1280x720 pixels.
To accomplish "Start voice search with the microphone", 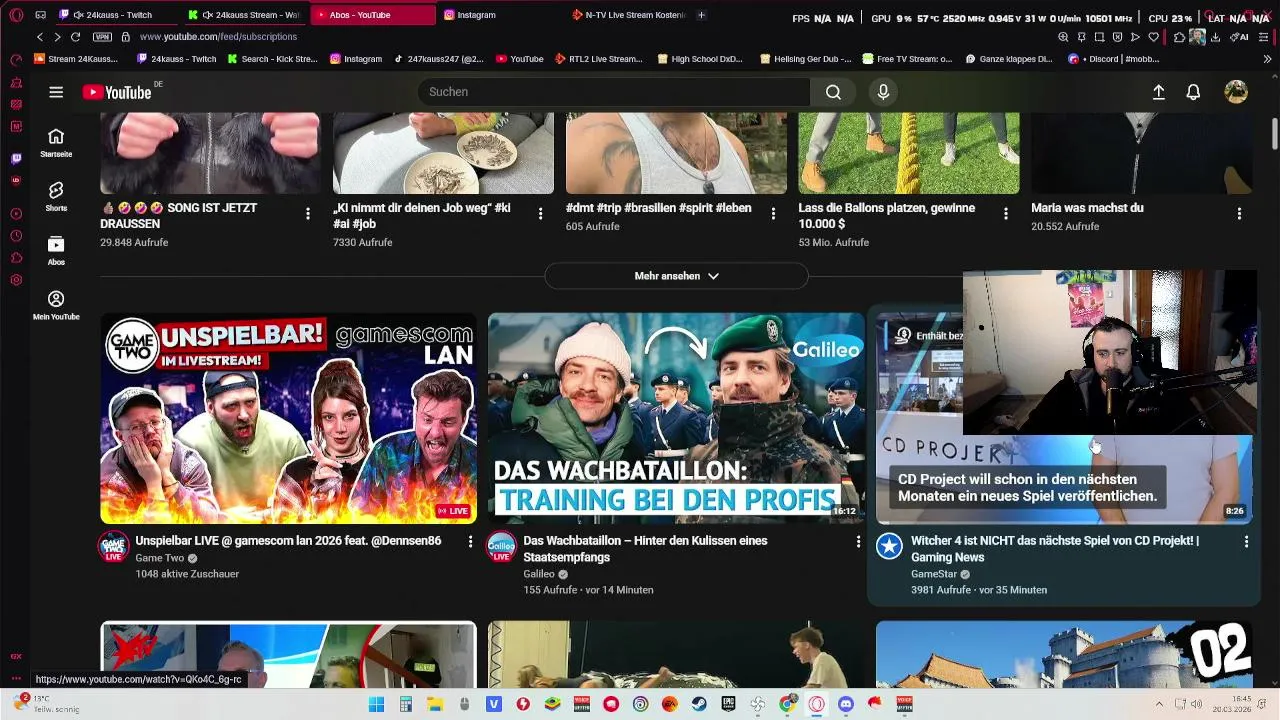I will (x=883, y=92).
